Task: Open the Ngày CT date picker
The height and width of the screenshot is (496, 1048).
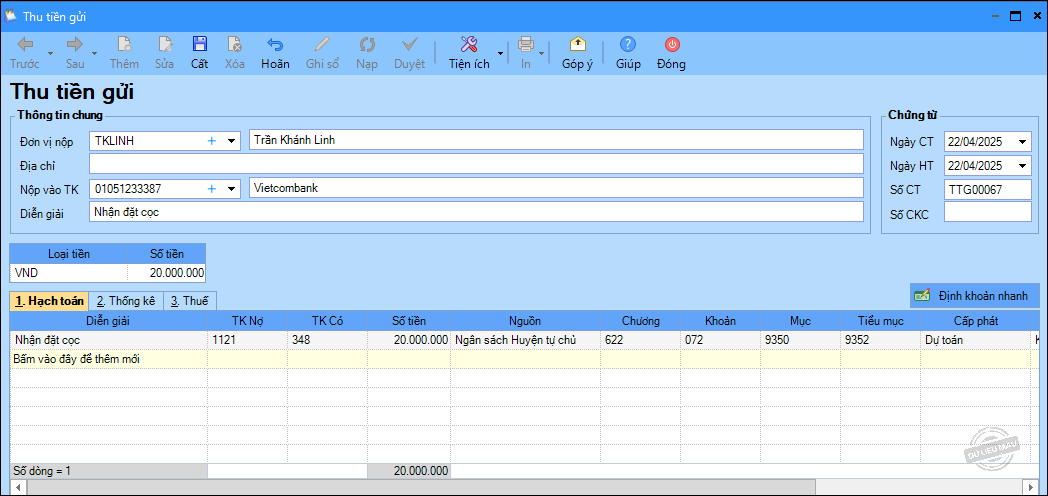Action: [1022, 142]
